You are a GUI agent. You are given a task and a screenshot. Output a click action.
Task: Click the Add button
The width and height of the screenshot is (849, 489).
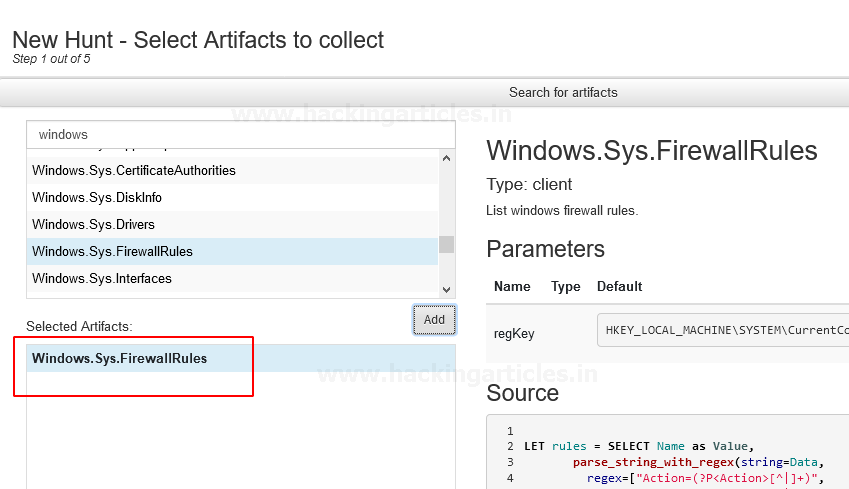pyautogui.click(x=434, y=320)
